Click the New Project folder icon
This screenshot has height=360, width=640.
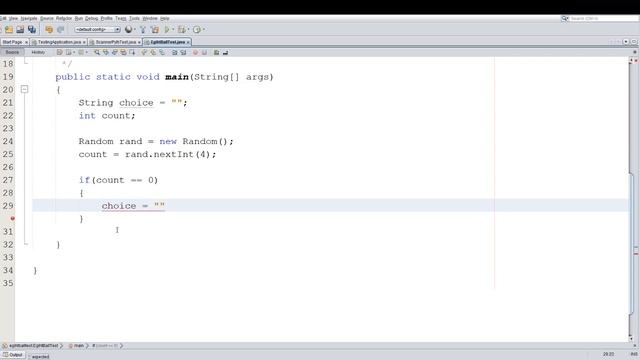tap(9, 29)
